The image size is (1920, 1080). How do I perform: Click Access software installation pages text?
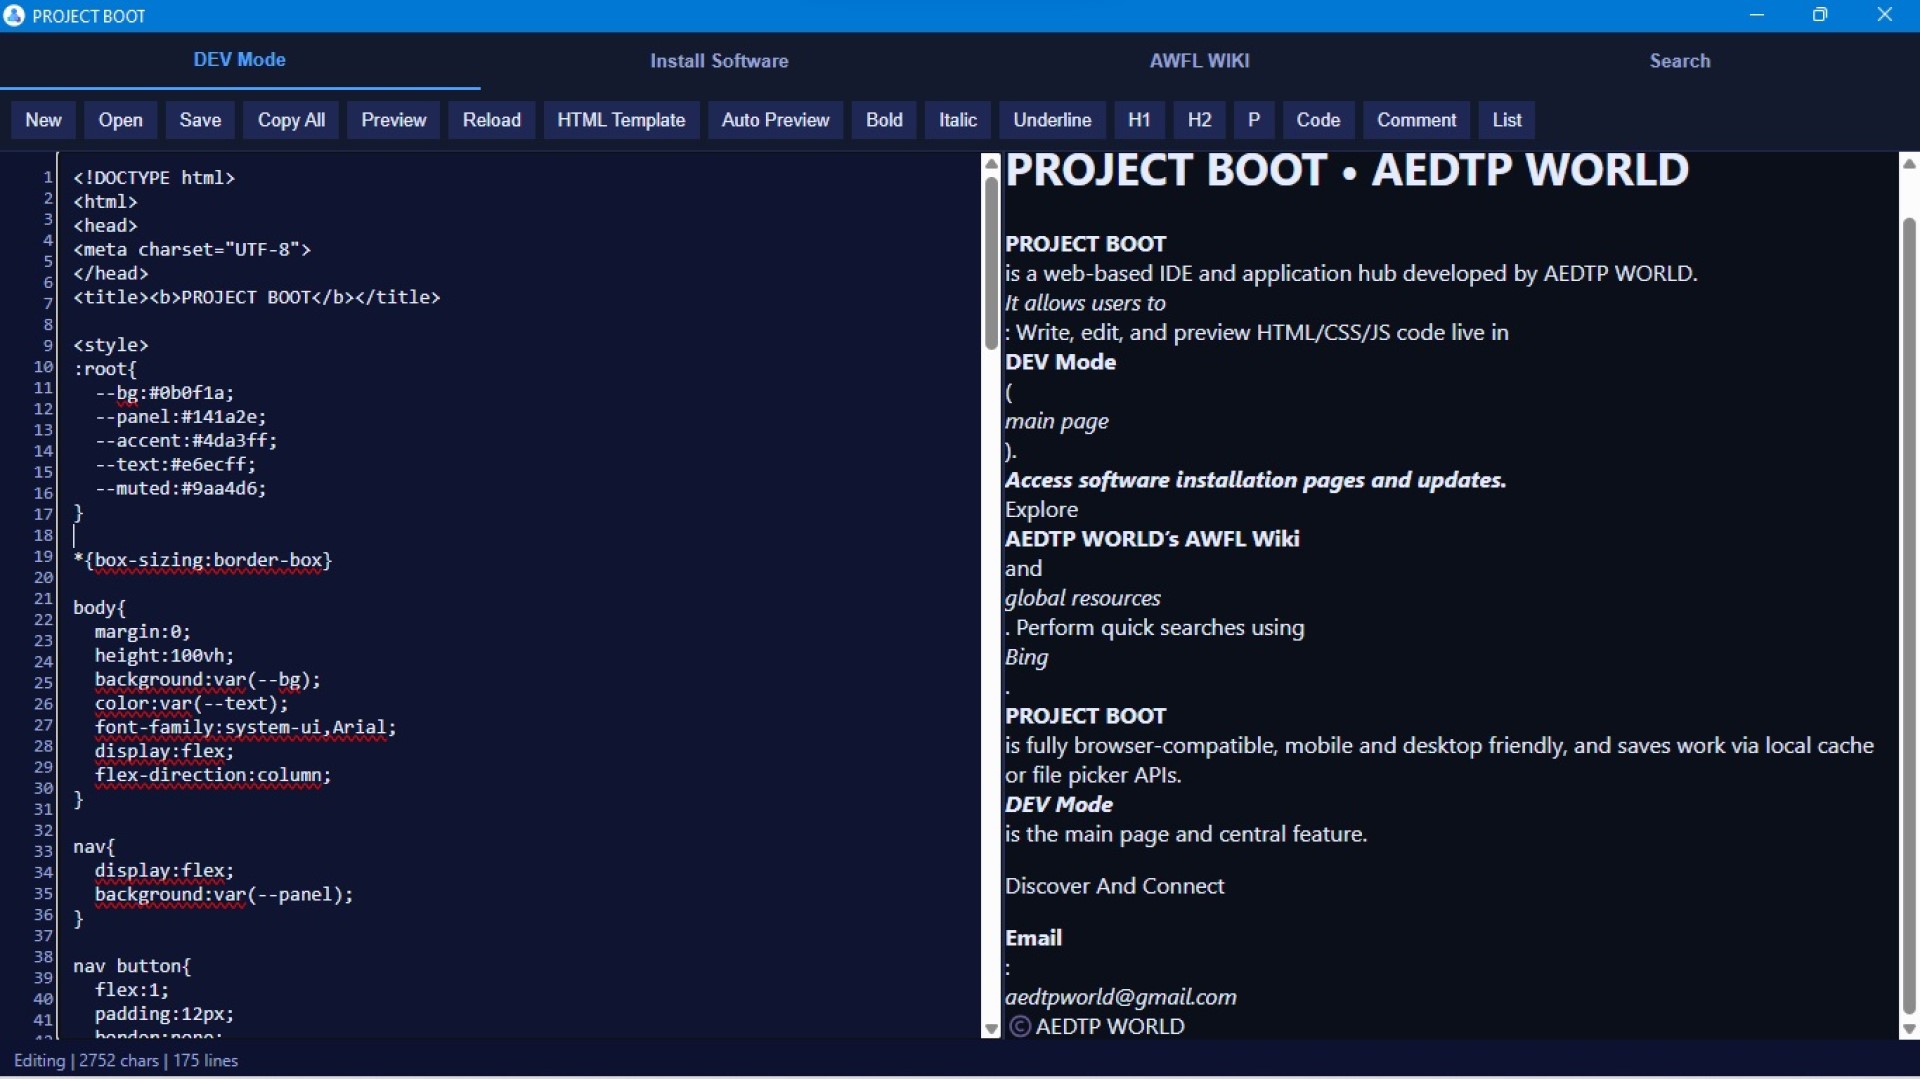click(x=1256, y=481)
